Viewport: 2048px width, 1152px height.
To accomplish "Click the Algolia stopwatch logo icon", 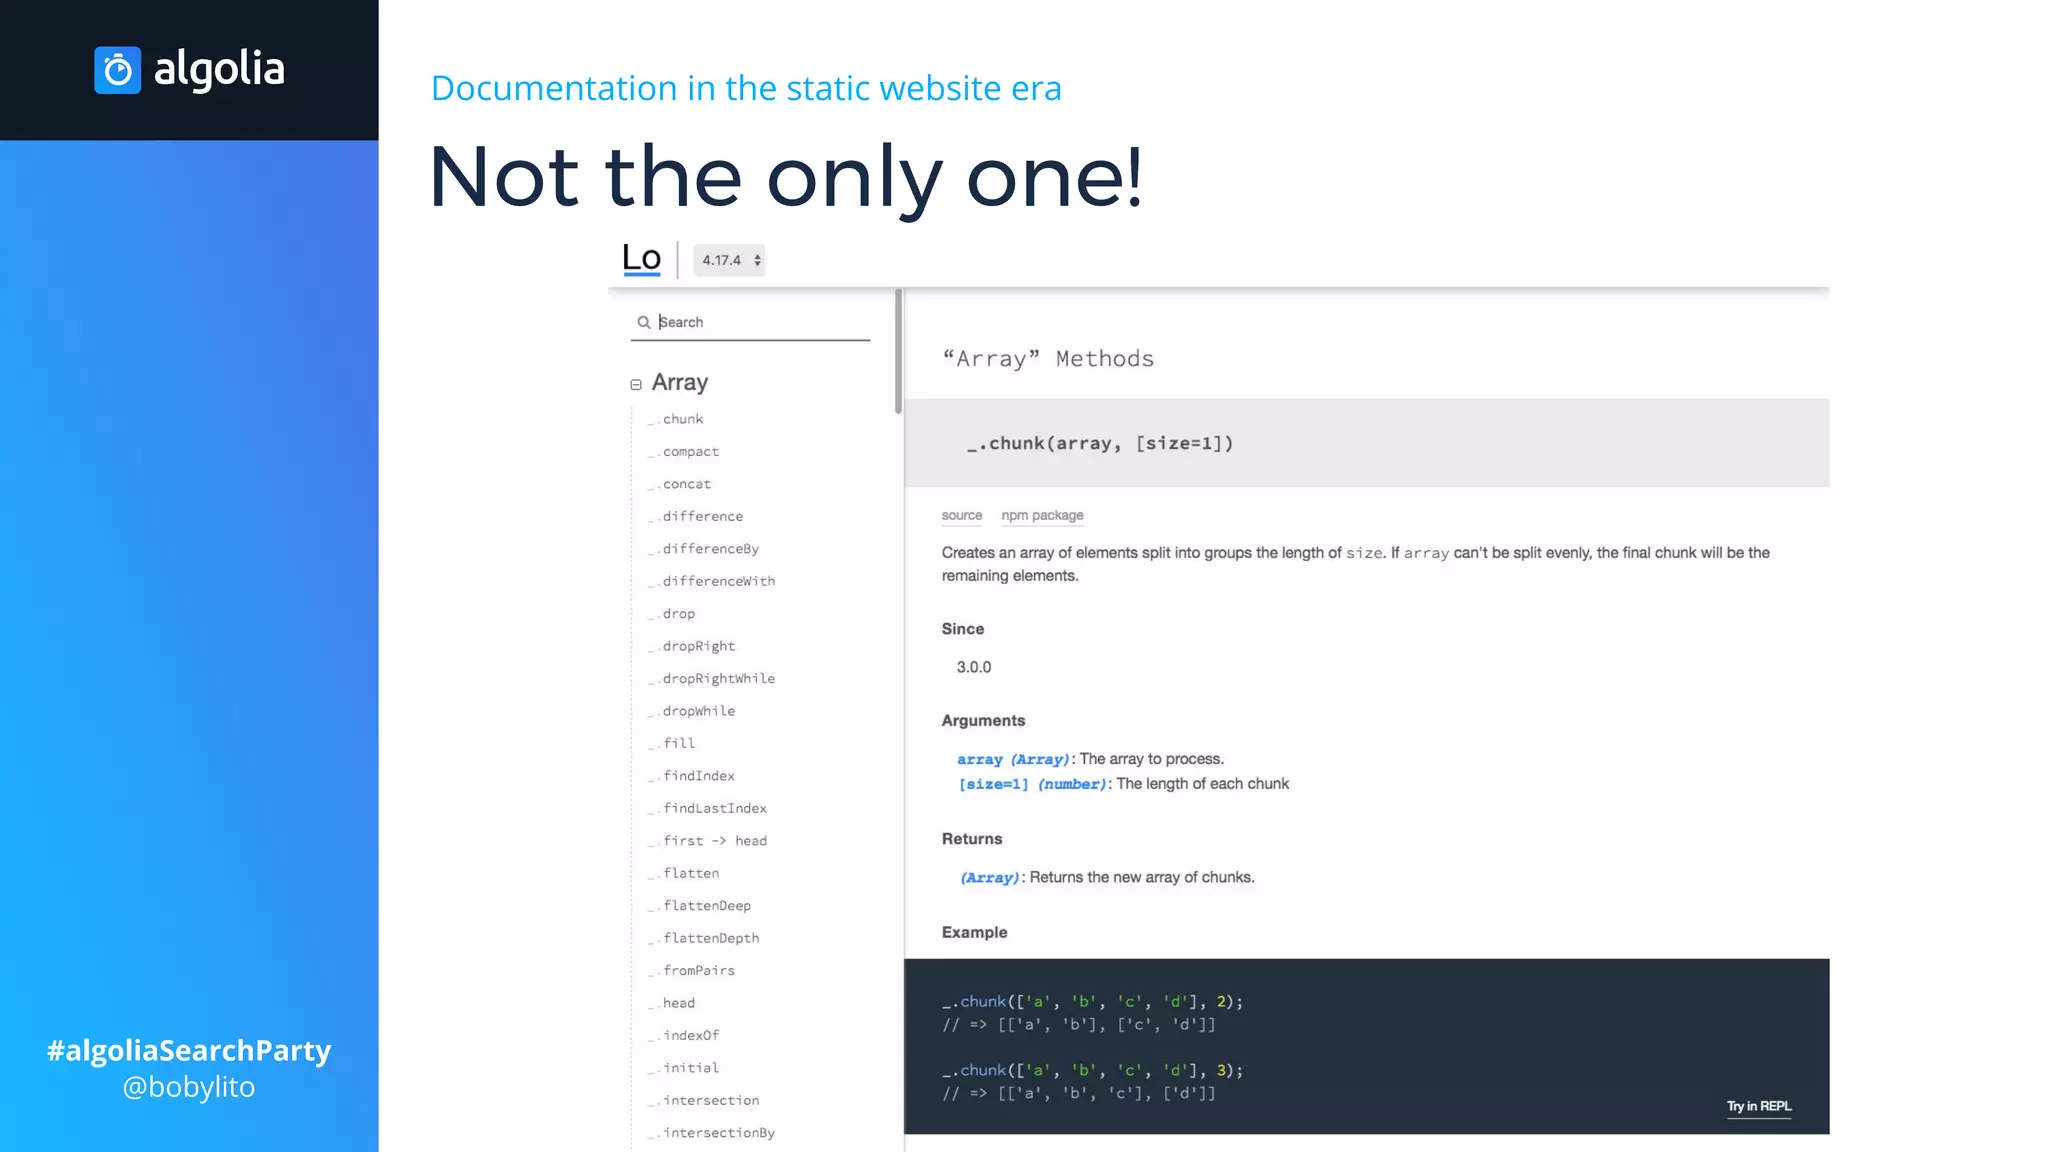I will click(x=118, y=70).
